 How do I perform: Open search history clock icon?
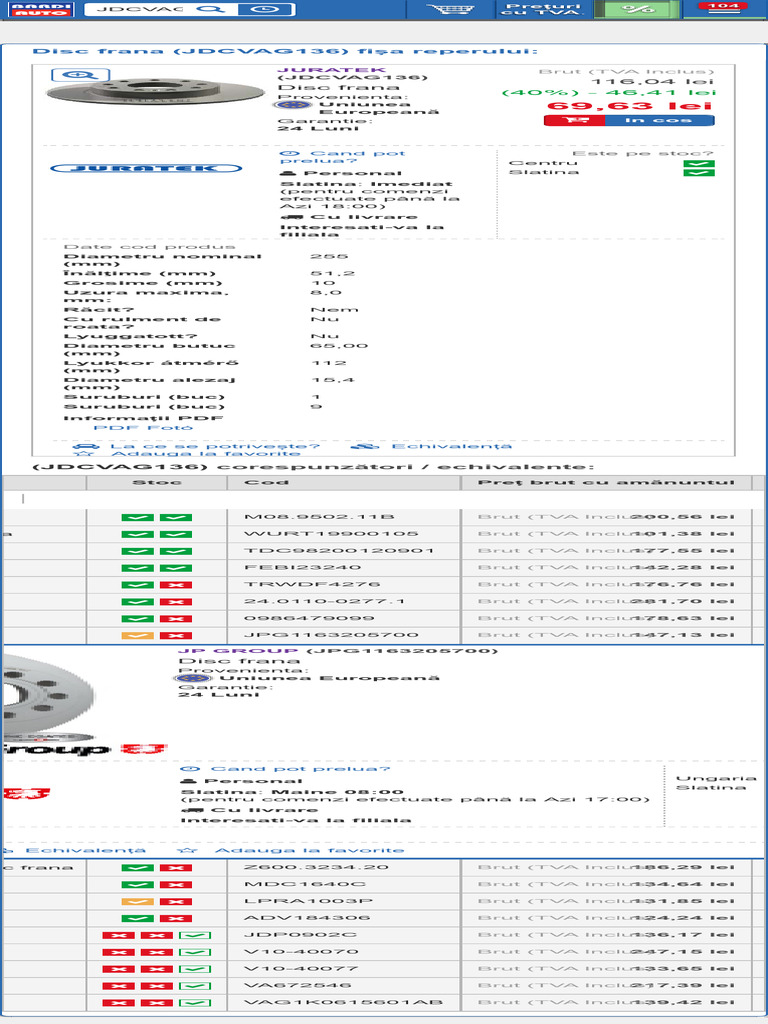[x=264, y=9]
